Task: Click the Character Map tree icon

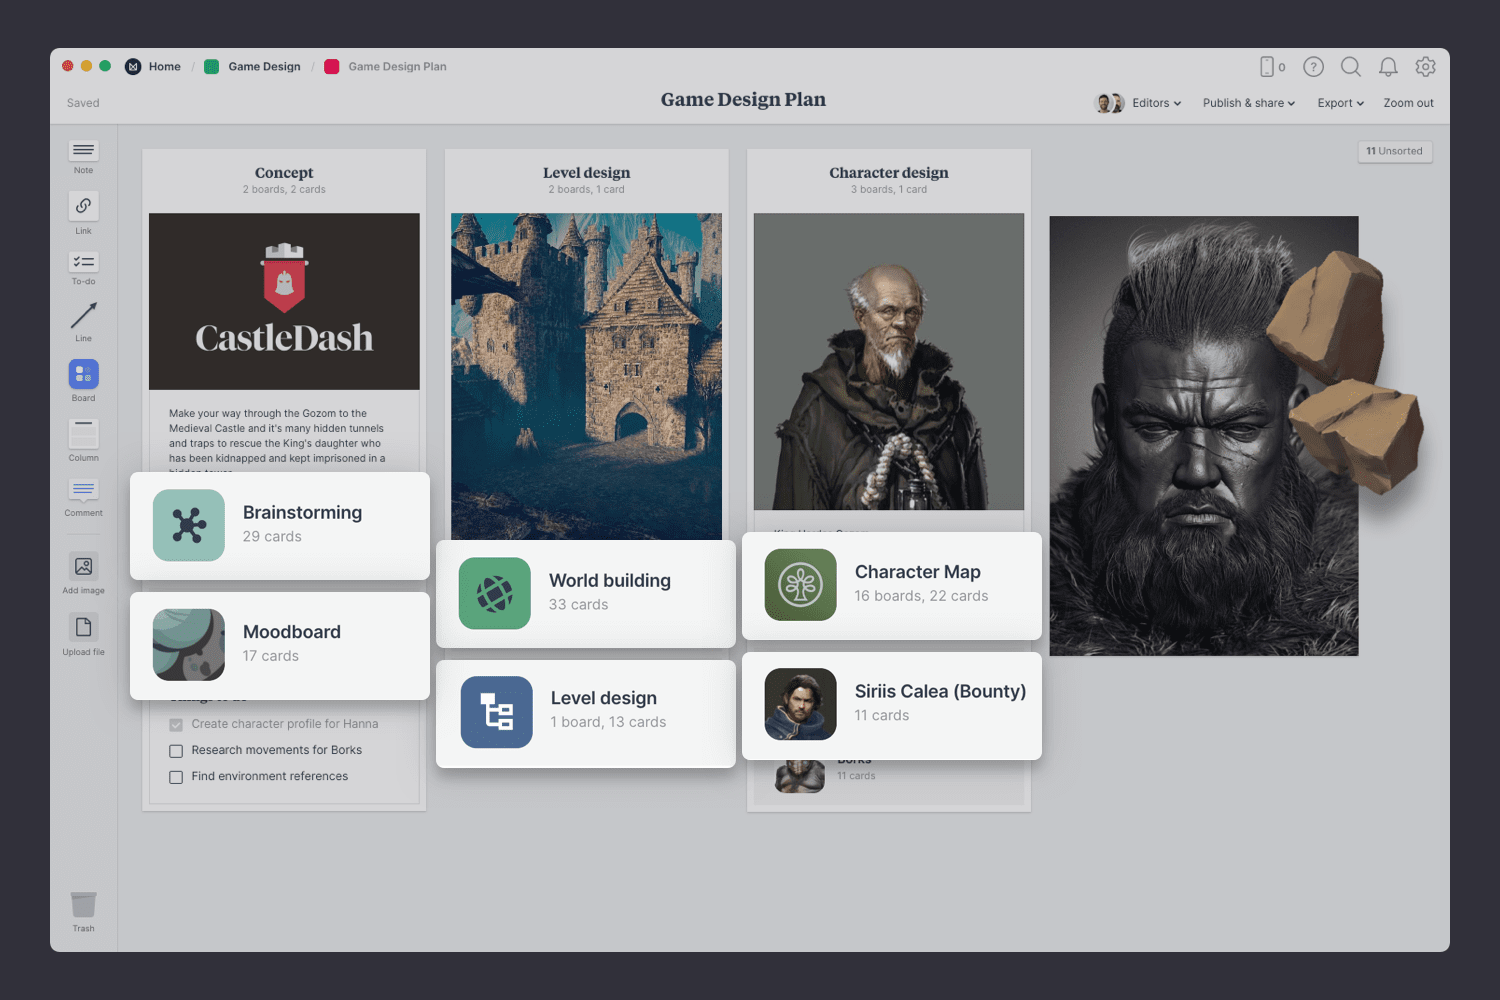Action: click(801, 585)
